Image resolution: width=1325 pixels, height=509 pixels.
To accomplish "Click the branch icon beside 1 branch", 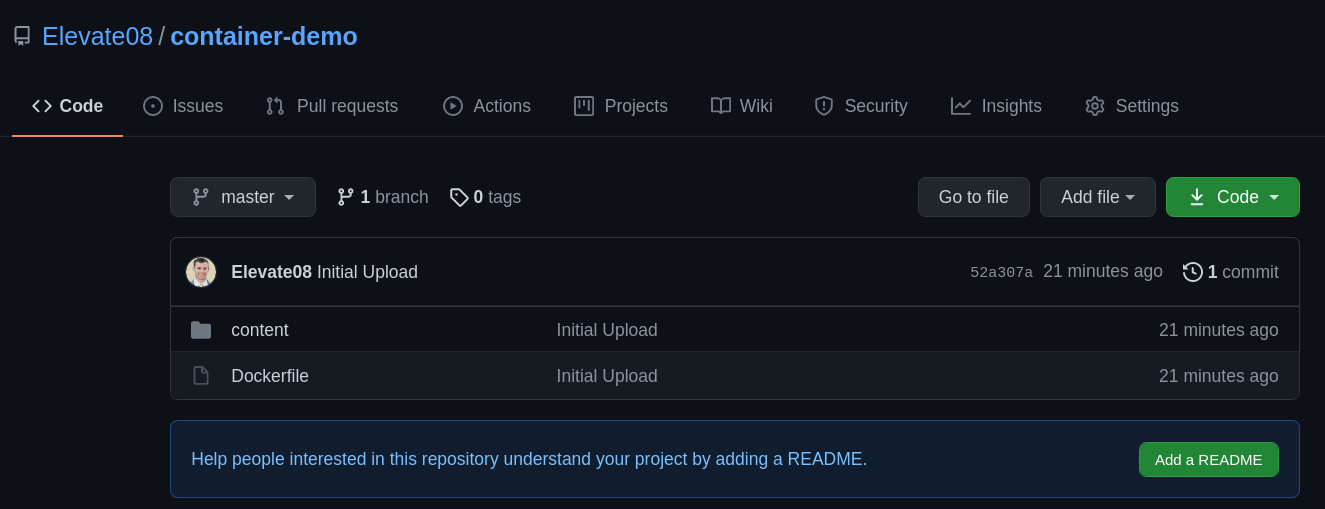I will pos(346,197).
